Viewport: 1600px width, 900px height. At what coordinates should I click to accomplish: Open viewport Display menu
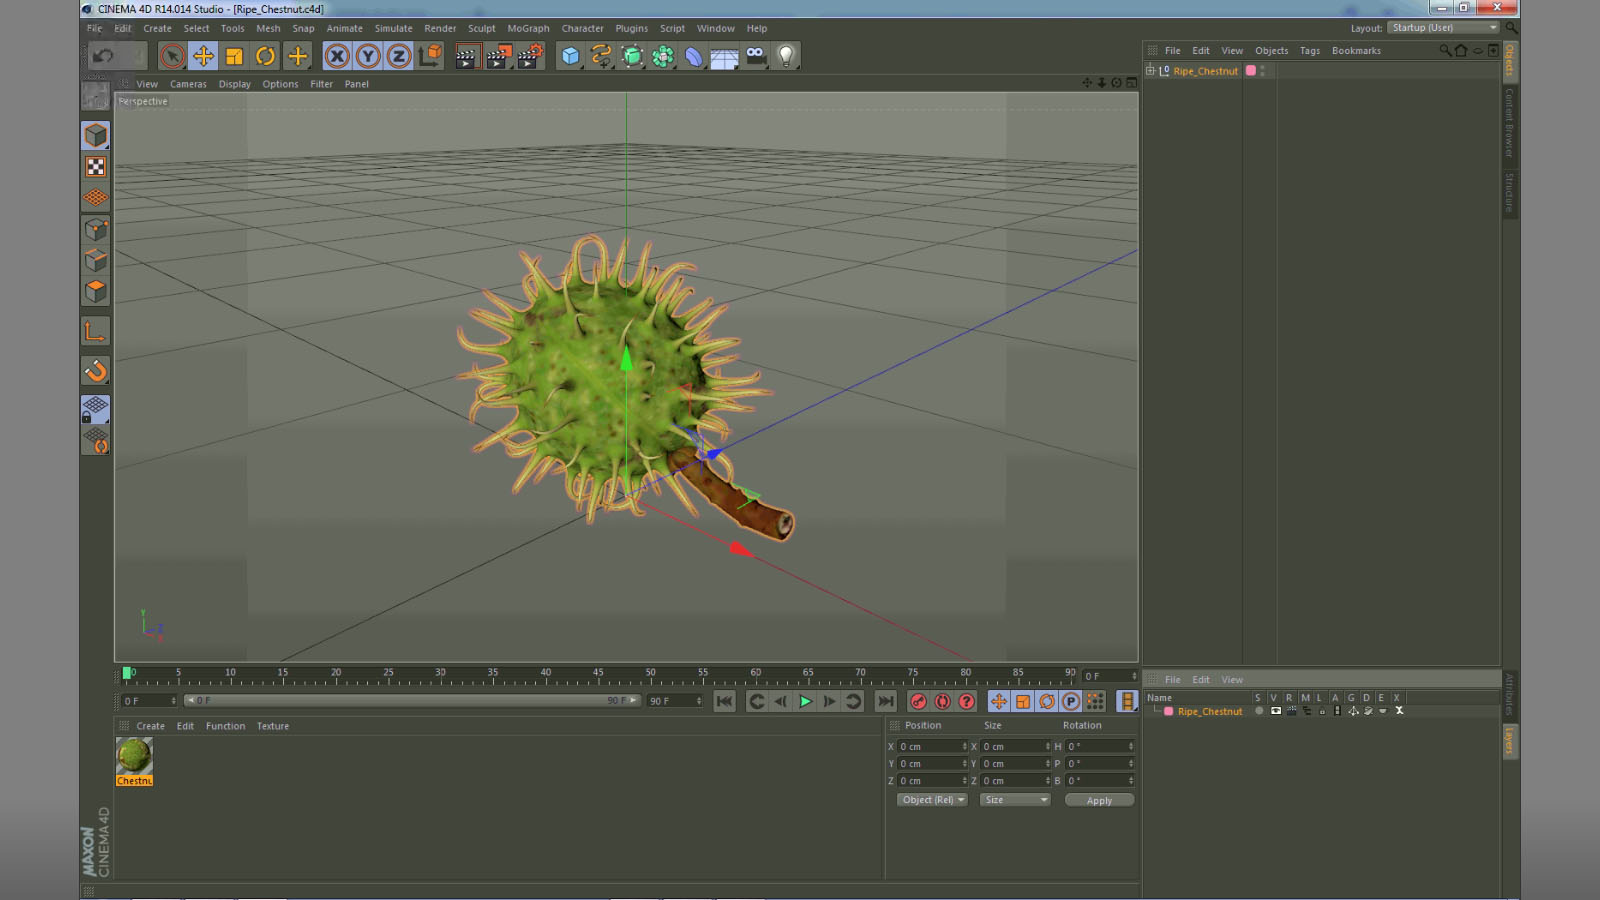point(235,84)
